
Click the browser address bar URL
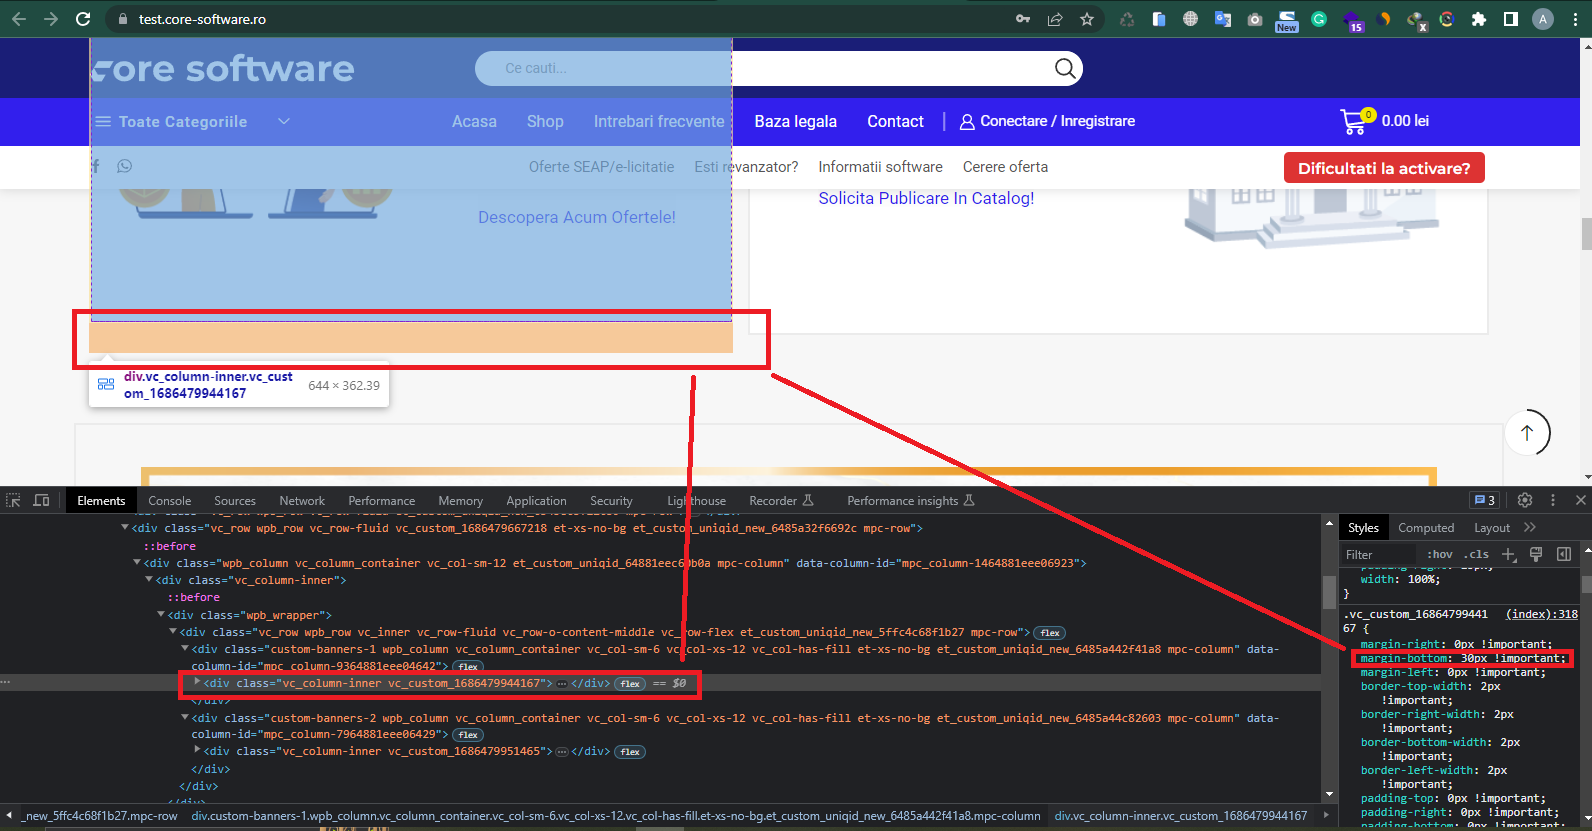(202, 19)
